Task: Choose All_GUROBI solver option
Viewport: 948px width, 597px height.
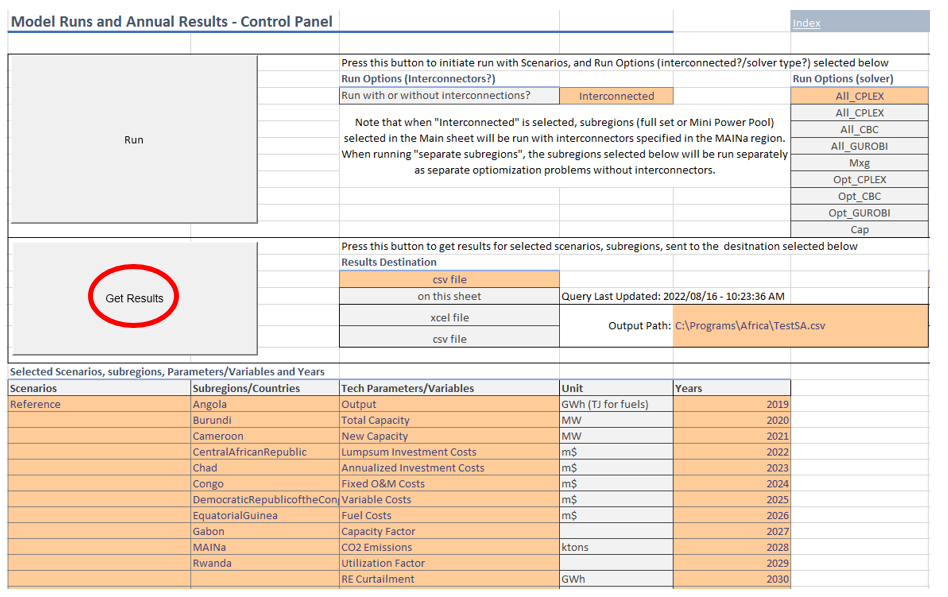Action: click(859, 146)
